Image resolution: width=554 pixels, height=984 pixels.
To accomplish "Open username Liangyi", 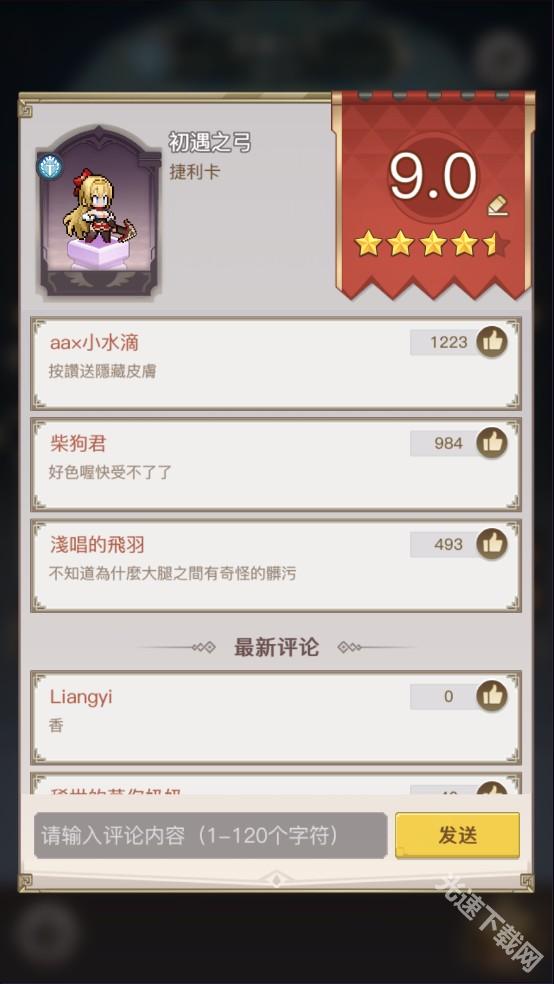I will pos(81,697).
